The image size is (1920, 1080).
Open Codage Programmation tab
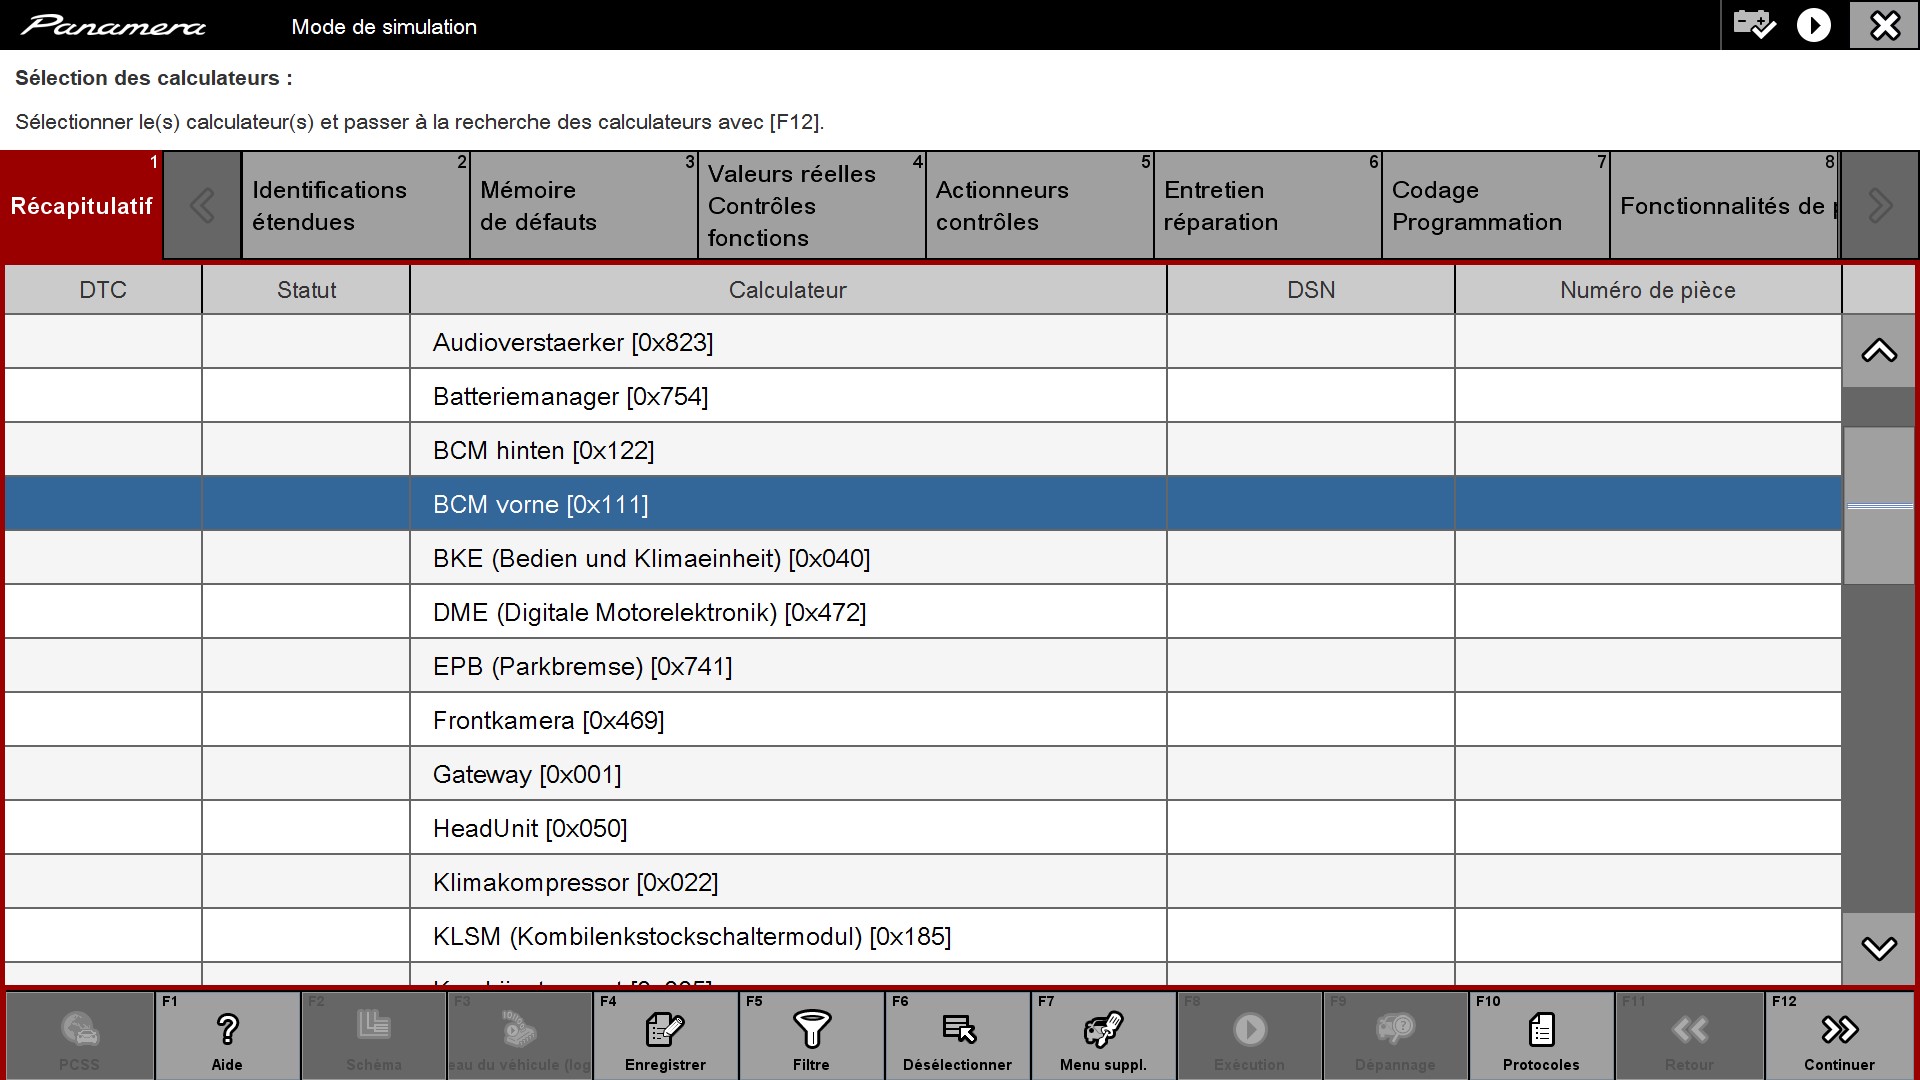1495,206
